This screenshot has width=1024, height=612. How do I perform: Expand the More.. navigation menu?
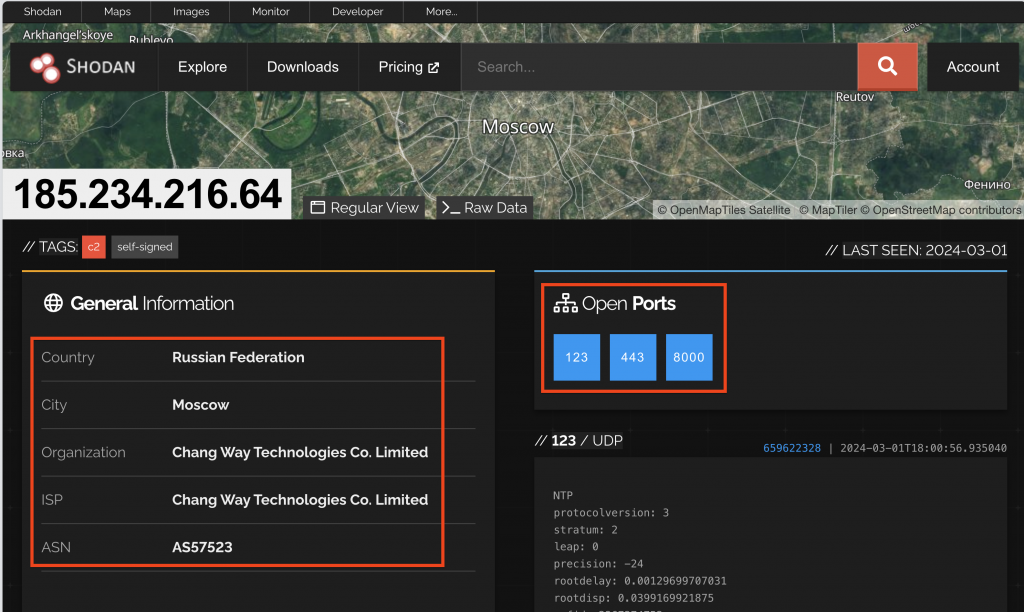(x=439, y=11)
